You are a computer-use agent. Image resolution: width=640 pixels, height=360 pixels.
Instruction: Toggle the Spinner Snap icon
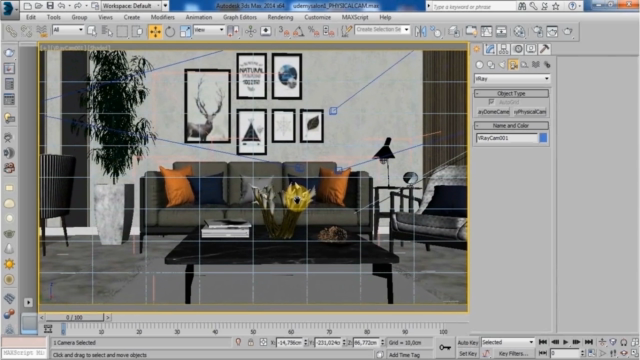pos(329,31)
